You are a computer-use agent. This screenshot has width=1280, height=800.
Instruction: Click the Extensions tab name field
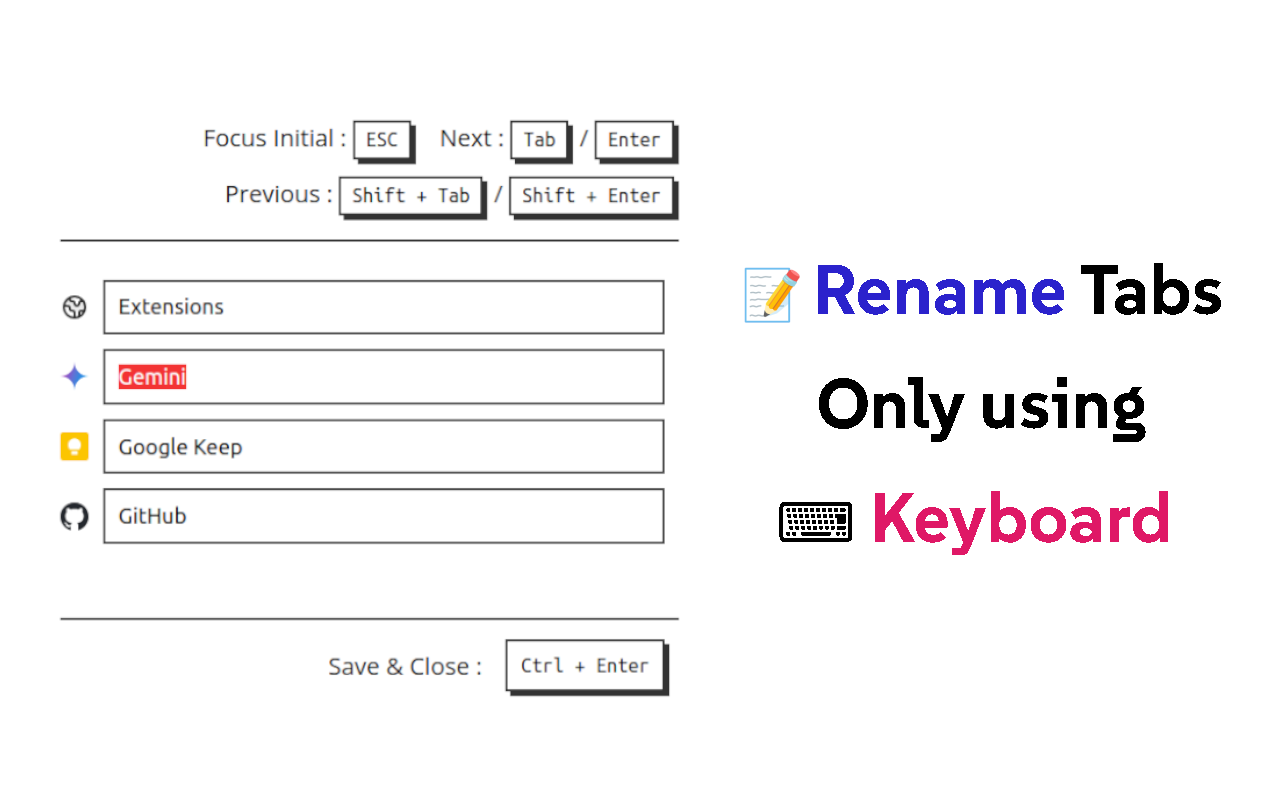(x=383, y=307)
